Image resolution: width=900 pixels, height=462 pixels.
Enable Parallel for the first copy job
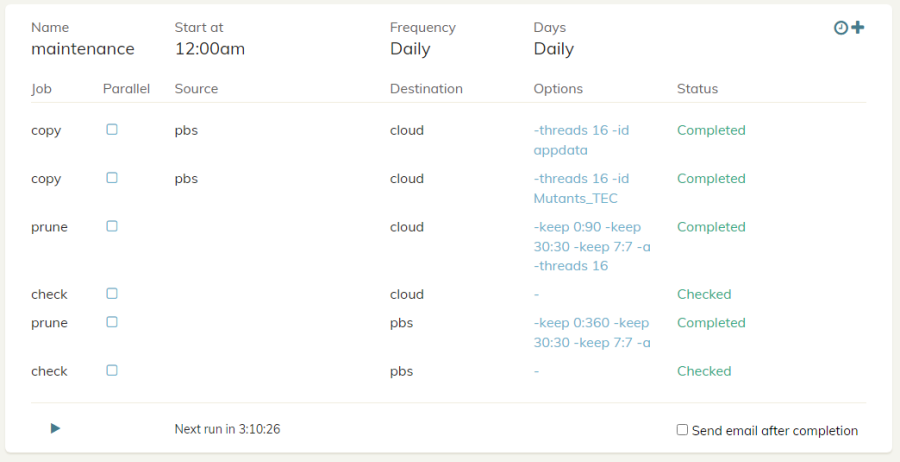(112, 129)
